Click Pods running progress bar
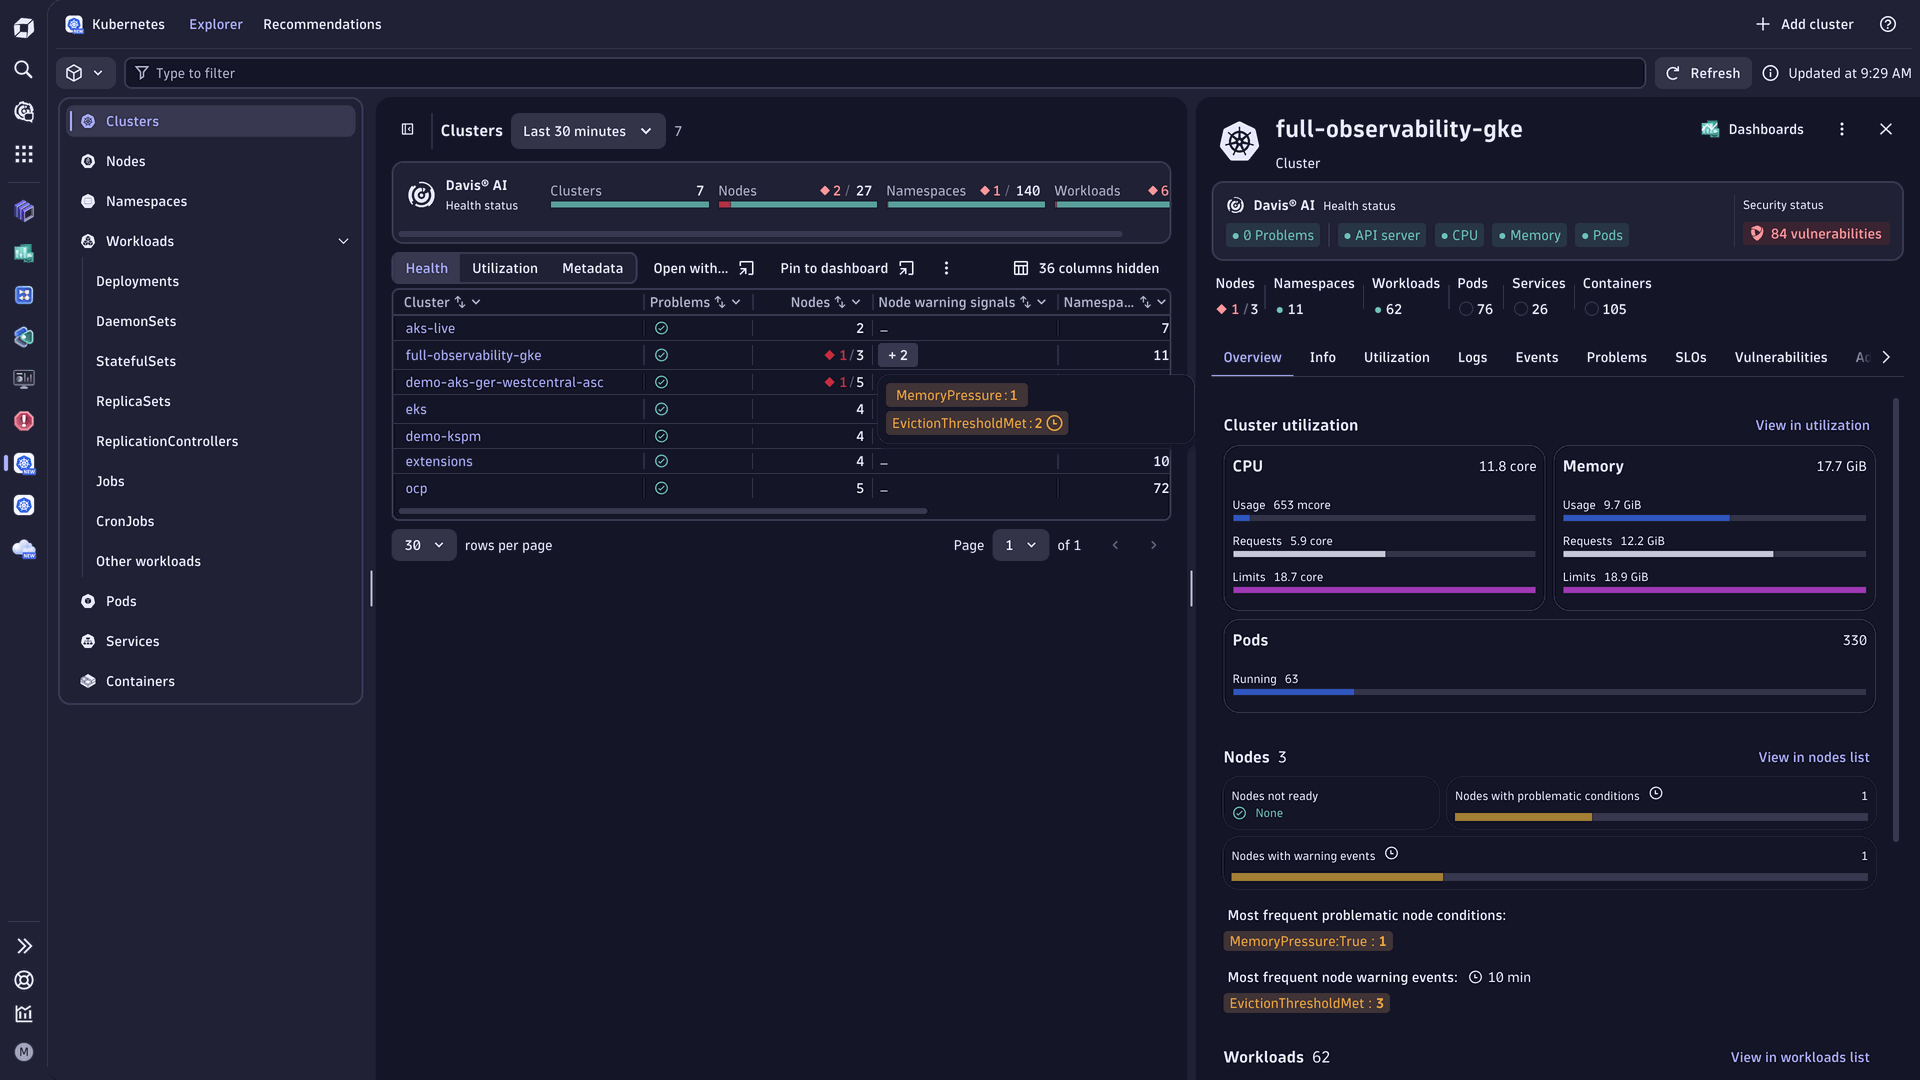 1549,692
